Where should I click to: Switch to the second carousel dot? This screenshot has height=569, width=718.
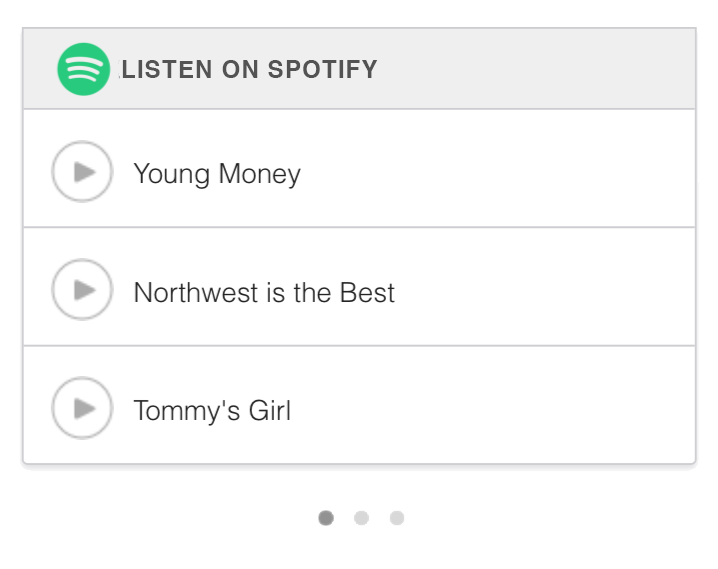tap(361, 517)
